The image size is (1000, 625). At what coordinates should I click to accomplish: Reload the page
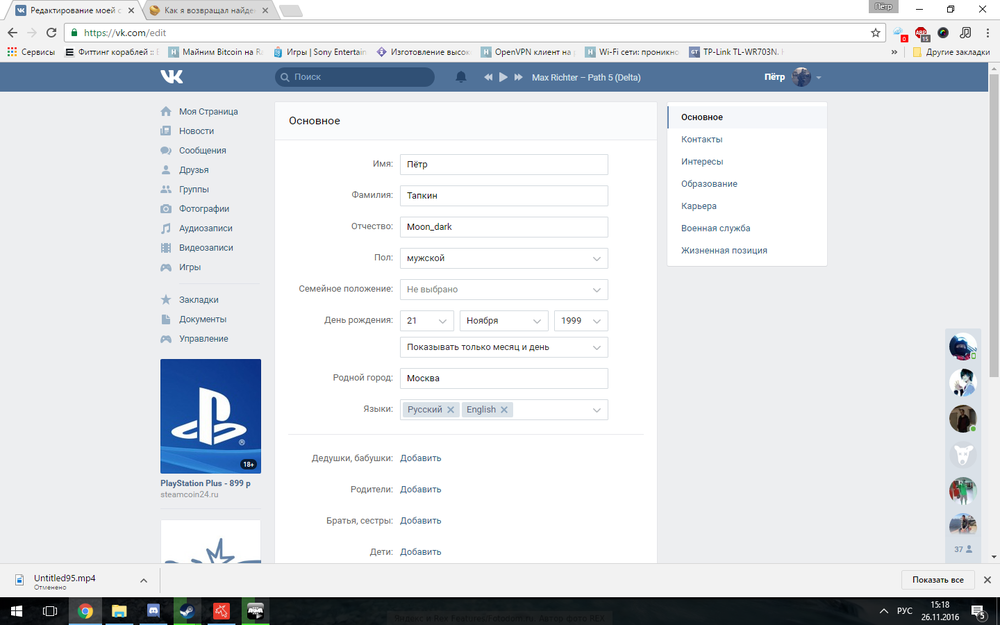coord(52,33)
